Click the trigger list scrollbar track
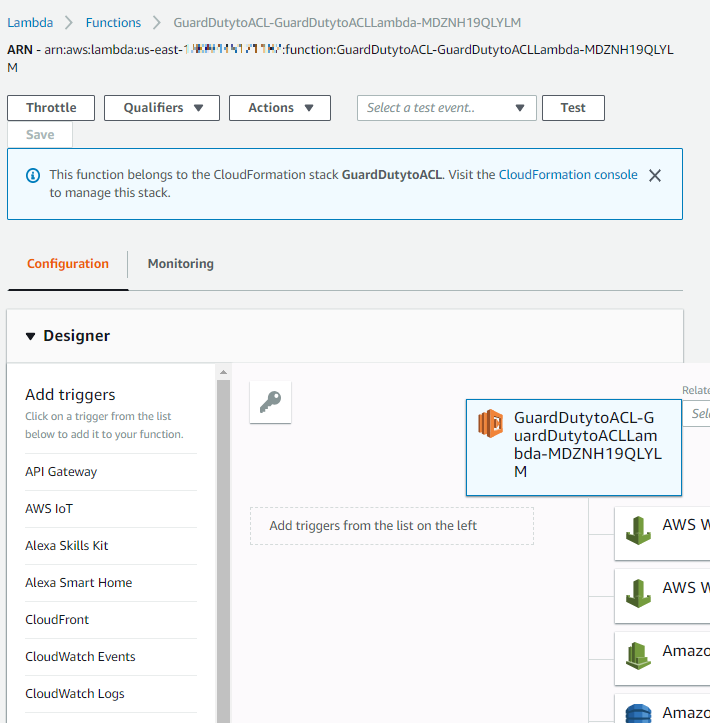This screenshot has height=723, width=710. 224,551
